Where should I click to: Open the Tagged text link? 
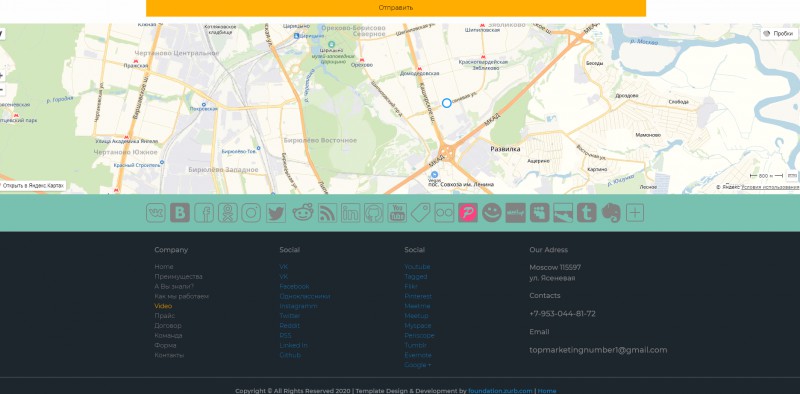pyautogui.click(x=416, y=277)
